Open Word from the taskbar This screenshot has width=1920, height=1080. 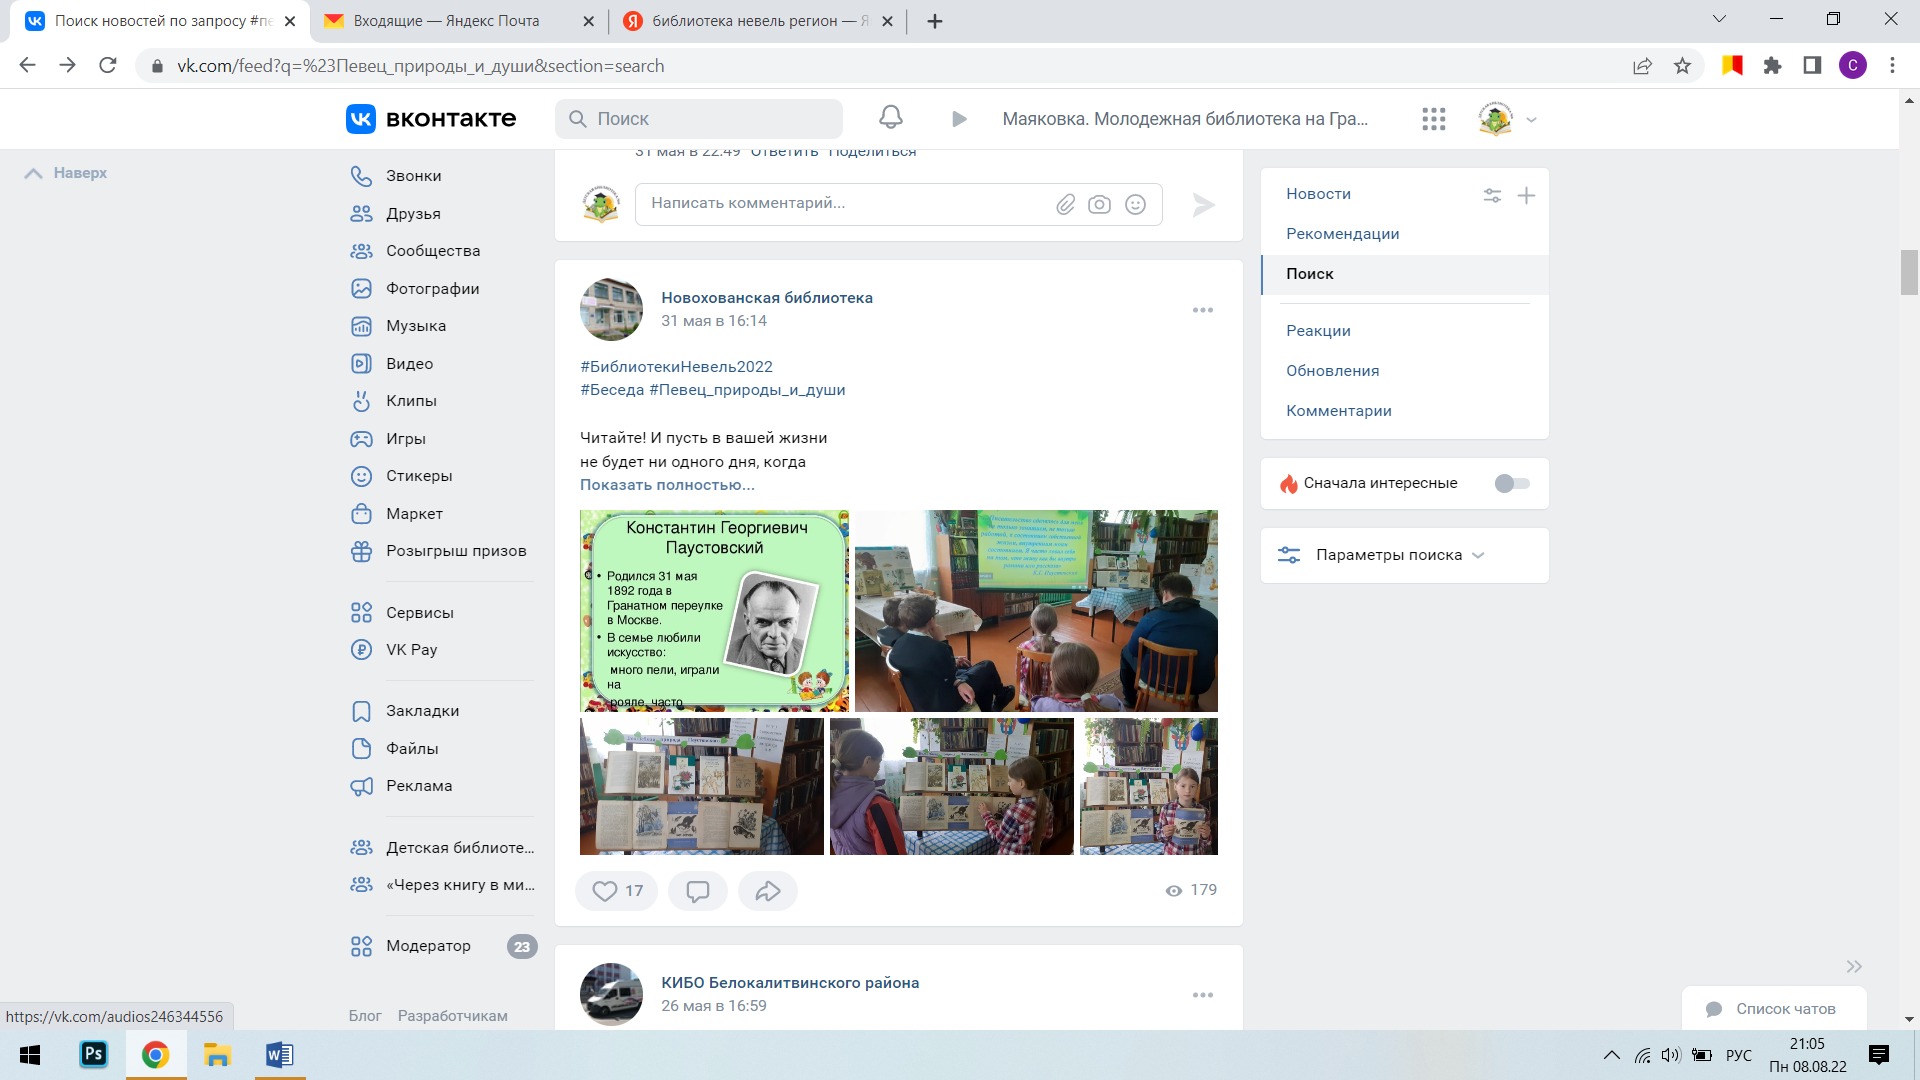pos(279,1055)
